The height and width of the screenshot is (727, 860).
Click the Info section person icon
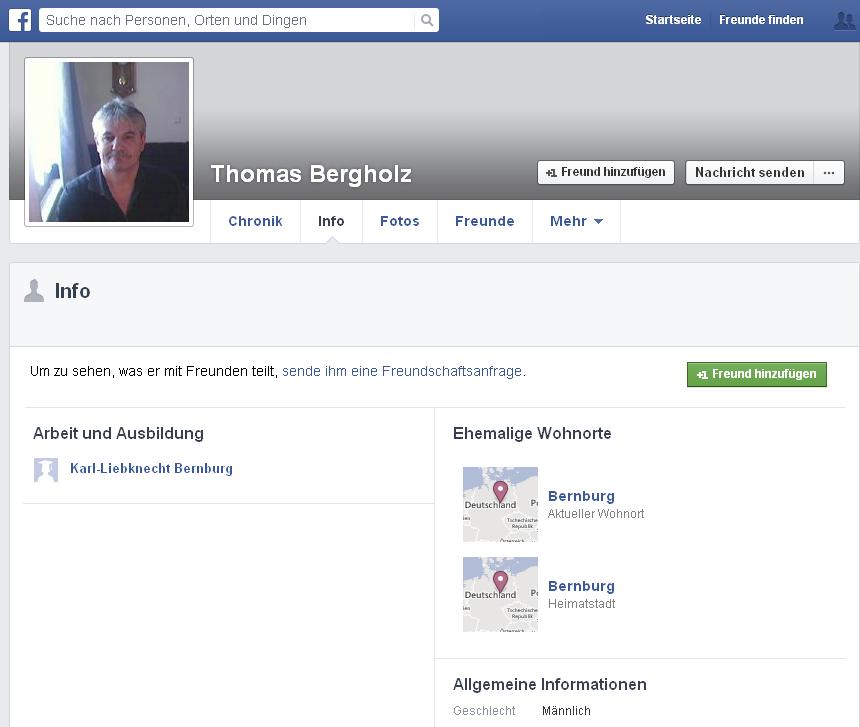pos(35,292)
